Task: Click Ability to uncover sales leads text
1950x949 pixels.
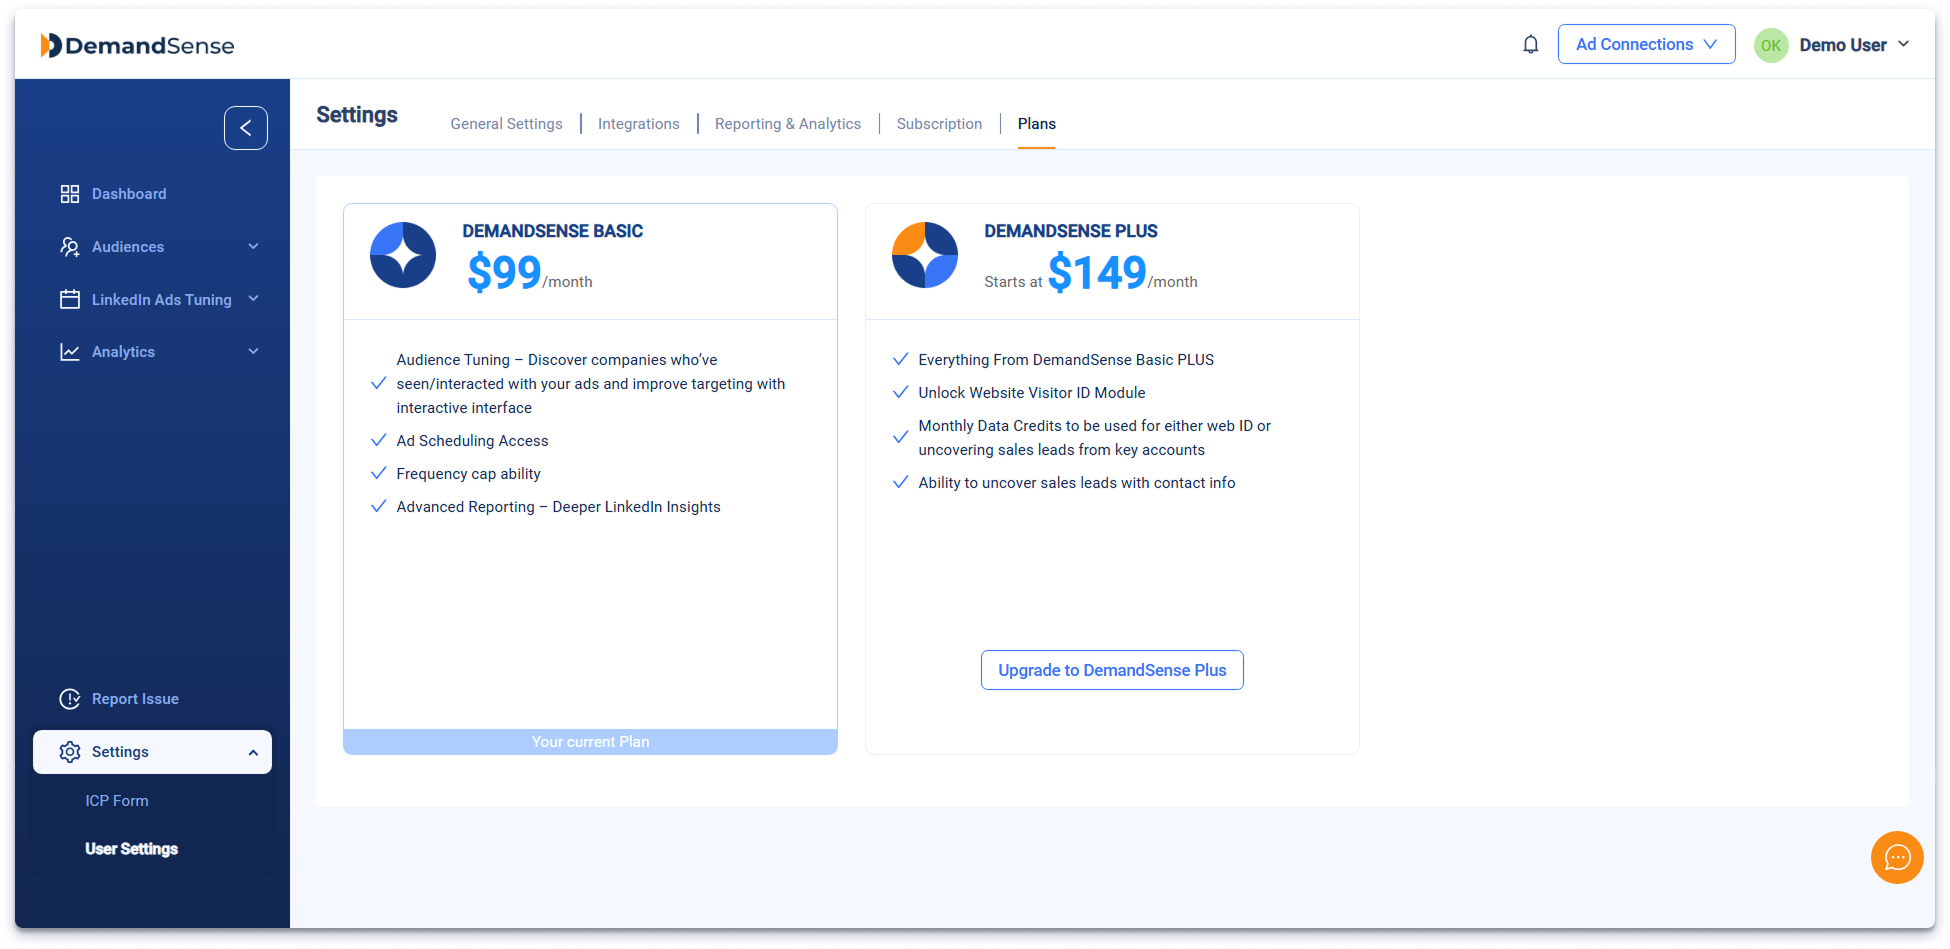Action: click(1077, 483)
